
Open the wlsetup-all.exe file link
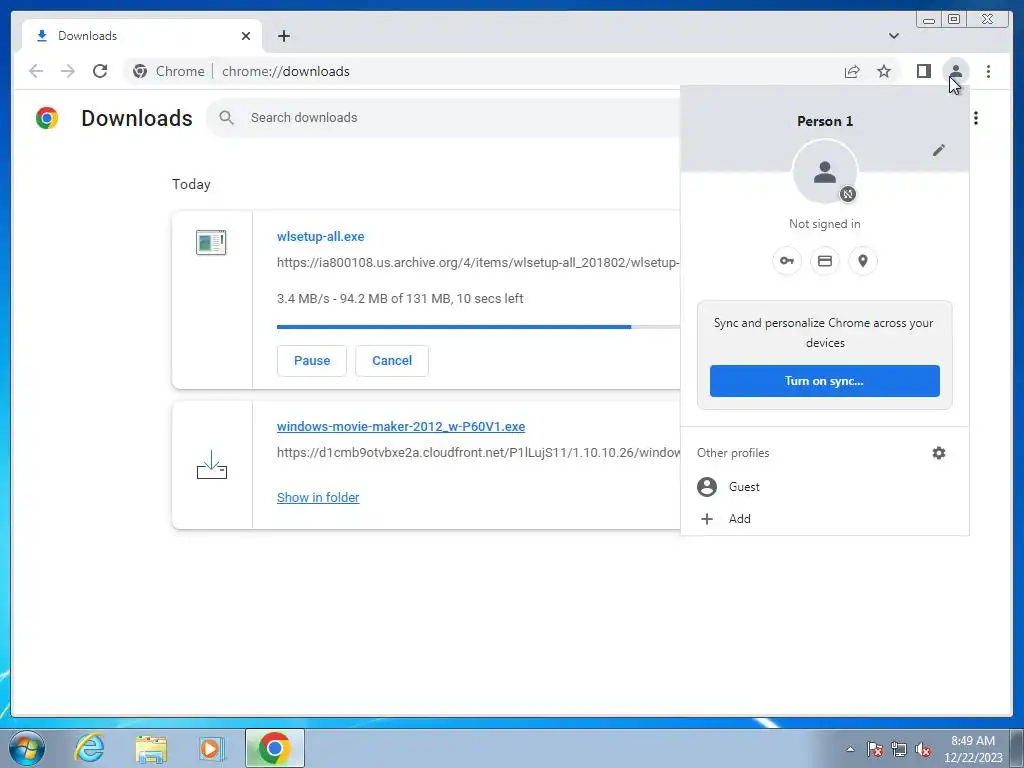coord(321,236)
